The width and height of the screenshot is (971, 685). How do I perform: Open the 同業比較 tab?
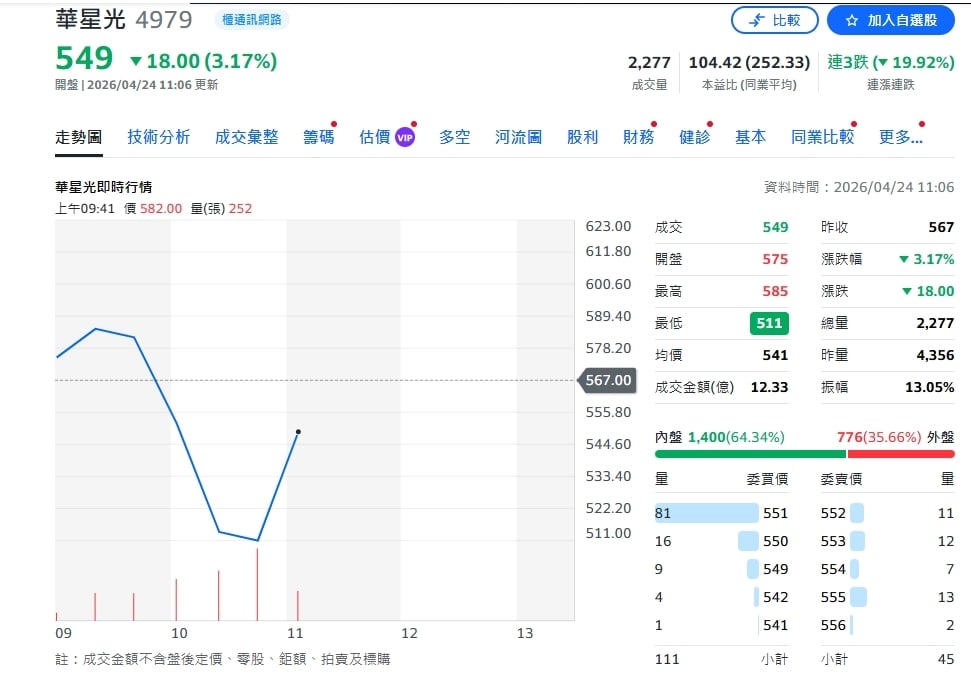click(x=822, y=137)
